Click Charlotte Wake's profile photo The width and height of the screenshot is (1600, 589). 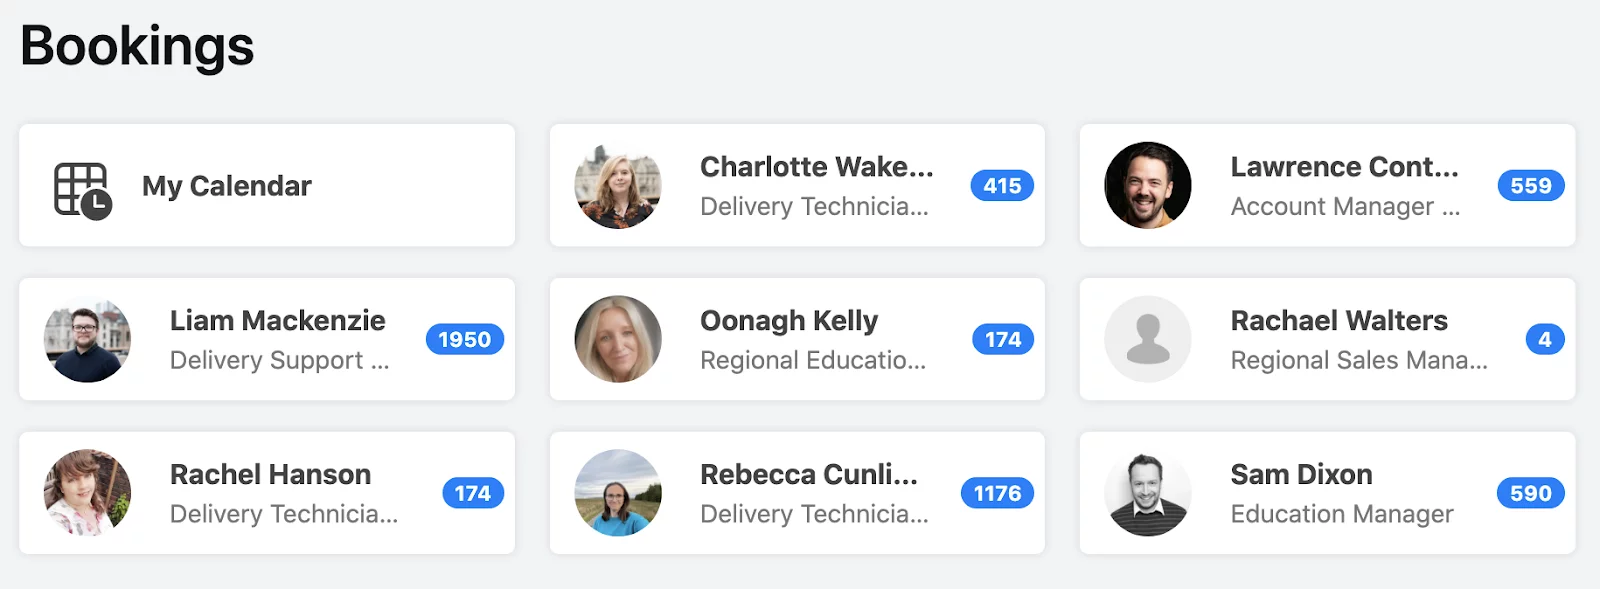click(618, 185)
